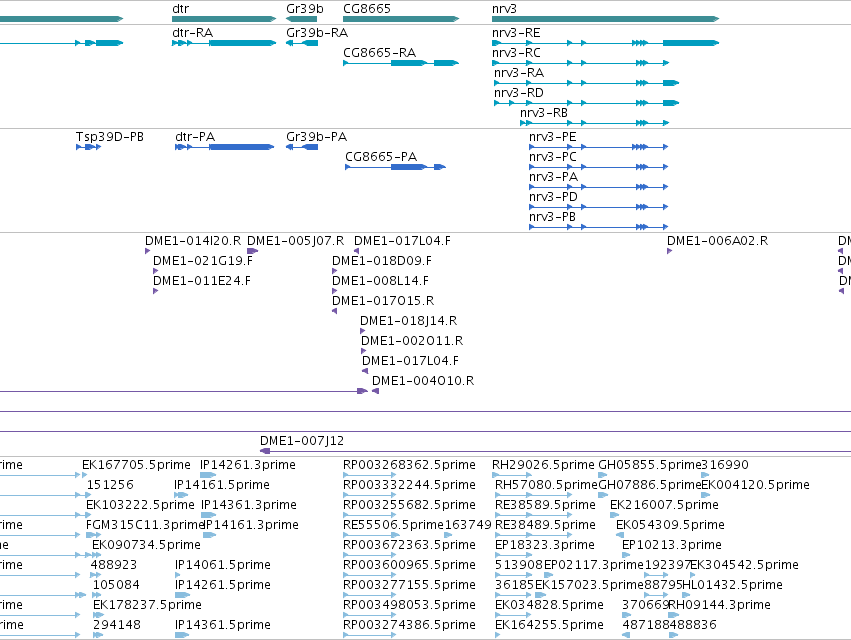Click the RP003255682.5prime EST label
The height and width of the screenshot is (640, 851).
click(x=409, y=505)
